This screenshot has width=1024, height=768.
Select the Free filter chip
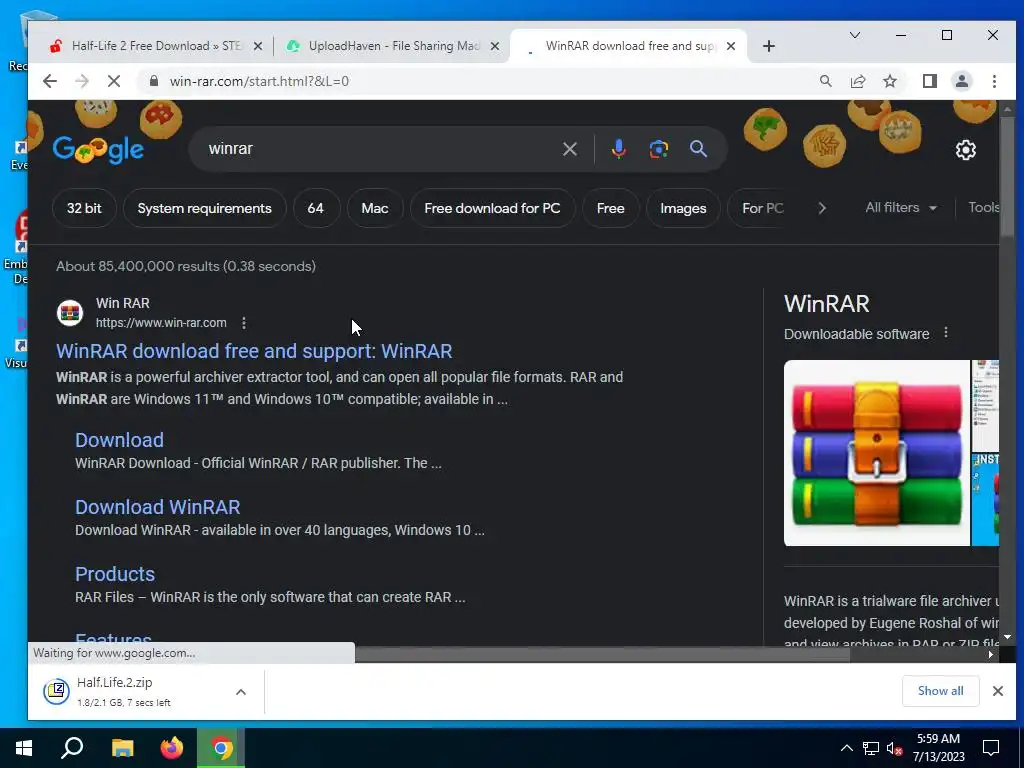611,208
